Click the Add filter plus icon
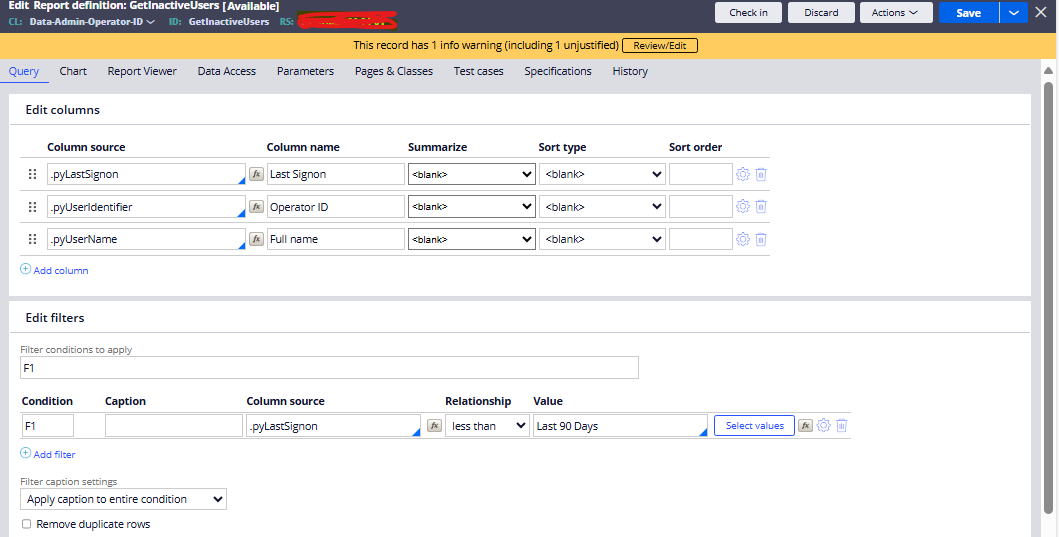1059x537 pixels. point(26,453)
